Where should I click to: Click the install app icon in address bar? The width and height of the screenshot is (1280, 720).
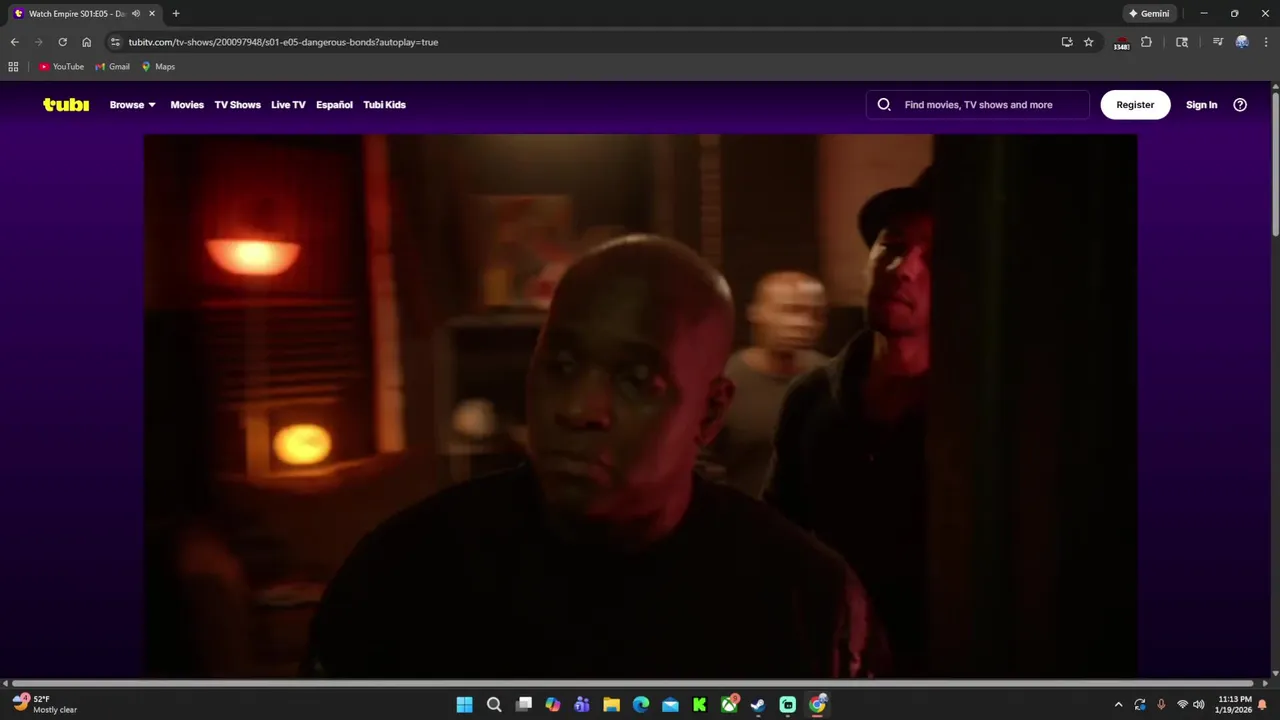coord(1067,42)
